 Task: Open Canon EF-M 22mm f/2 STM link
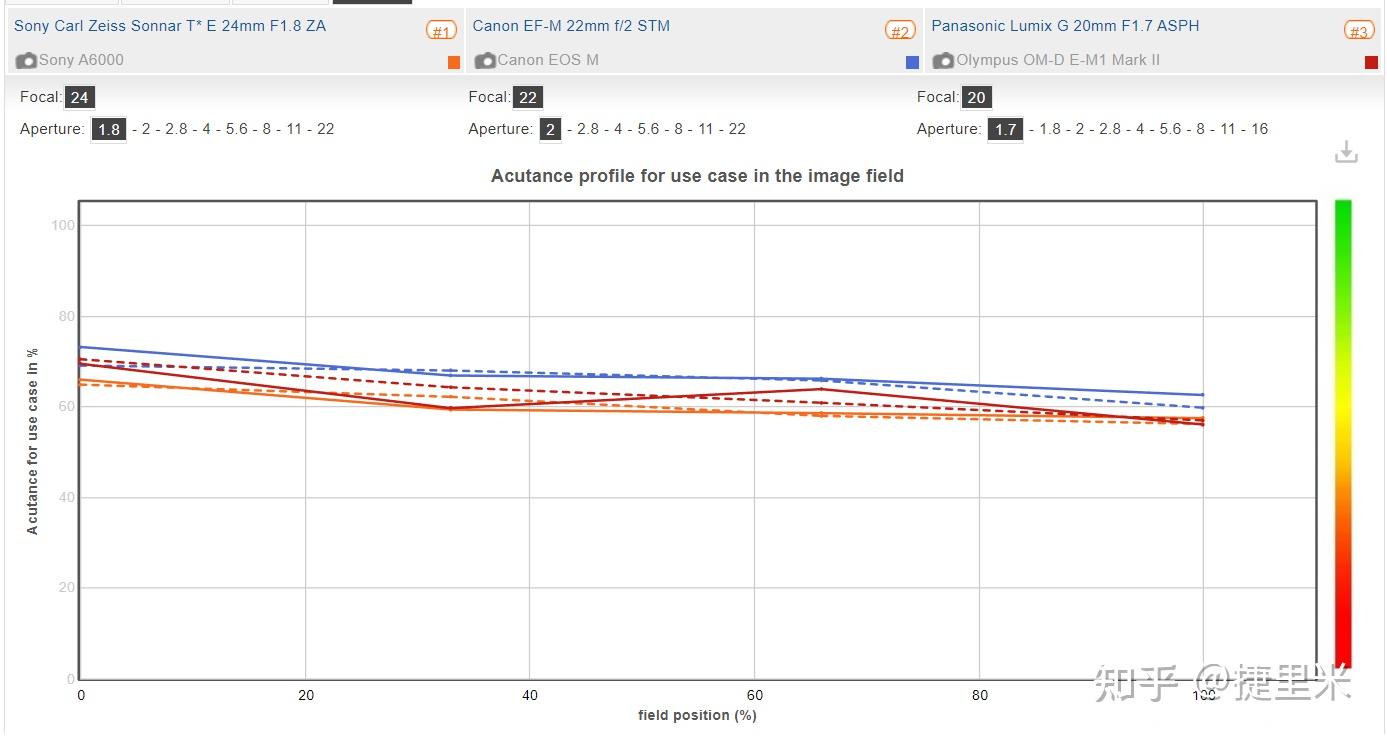point(571,26)
